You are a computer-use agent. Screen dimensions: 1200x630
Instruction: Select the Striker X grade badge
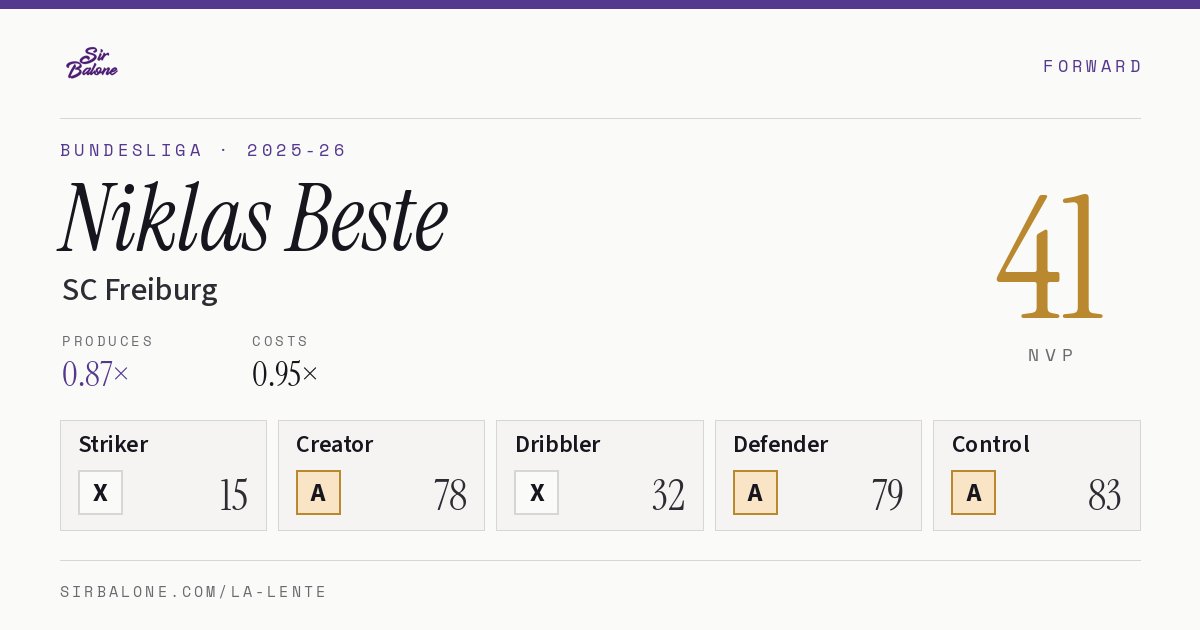(101, 493)
